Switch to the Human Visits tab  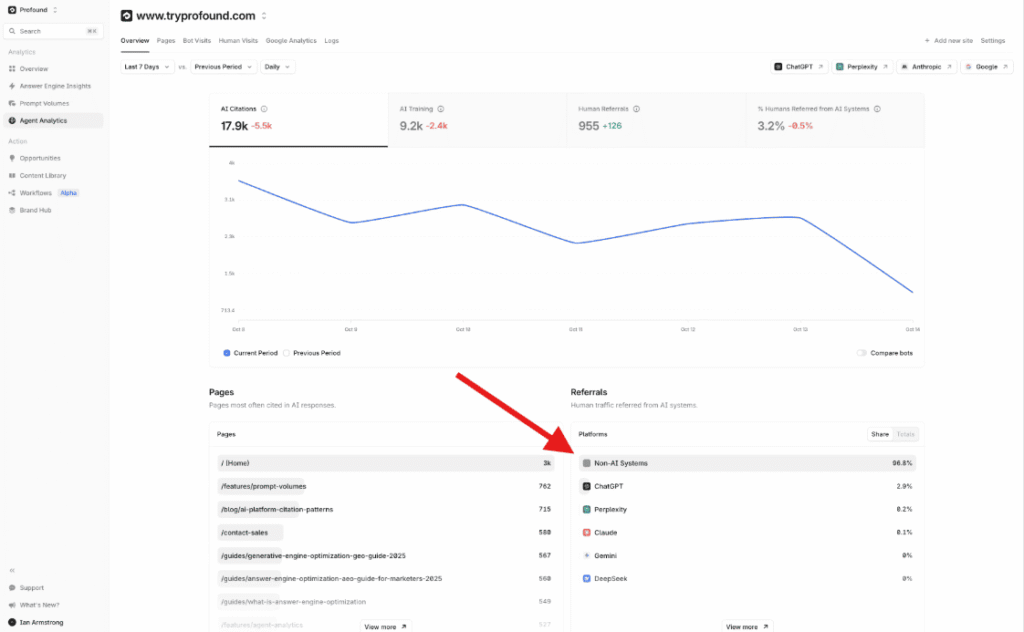[x=238, y=40]
